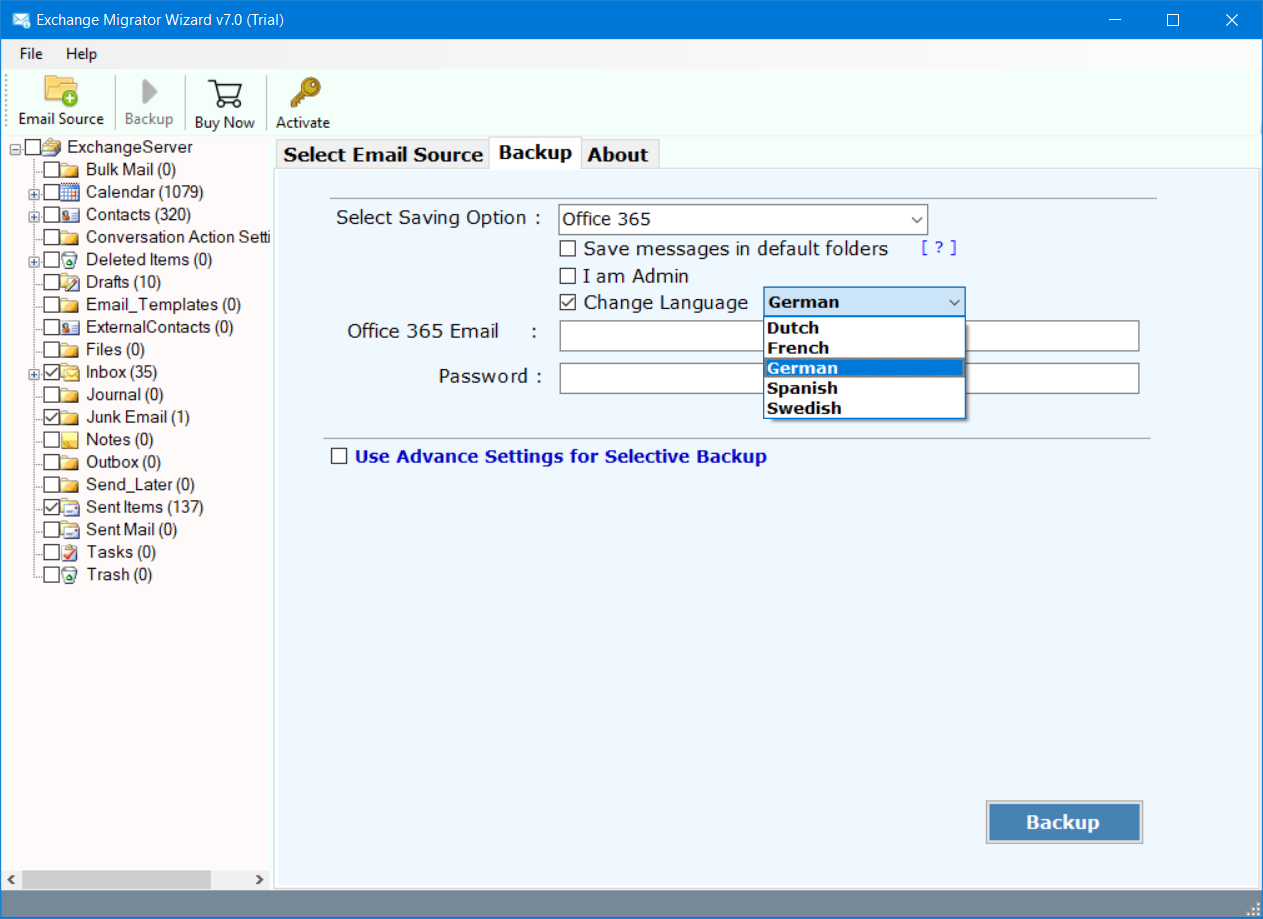
Task: Expand the Contacts tree node
Action: (x=34, y=216)
